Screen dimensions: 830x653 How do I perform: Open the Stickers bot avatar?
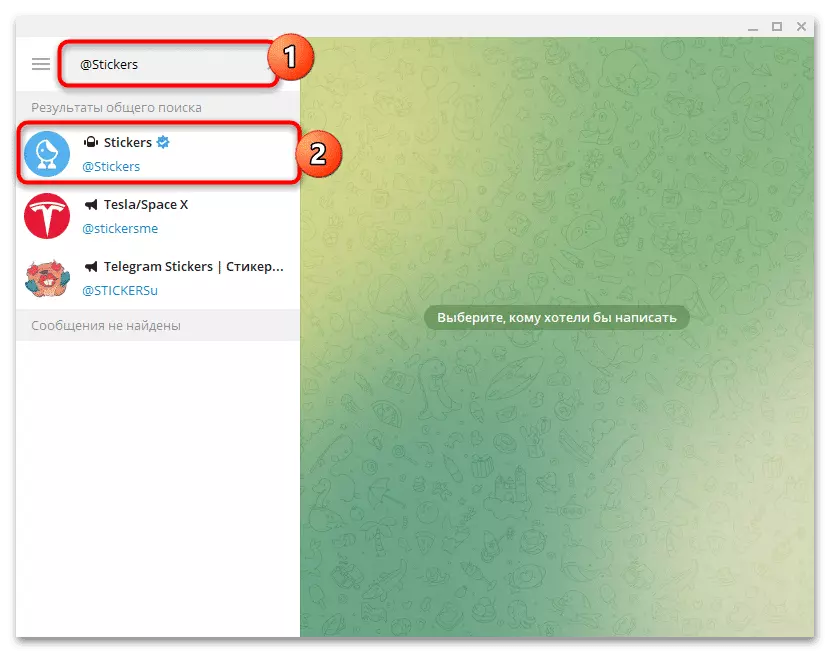point(47,153)
